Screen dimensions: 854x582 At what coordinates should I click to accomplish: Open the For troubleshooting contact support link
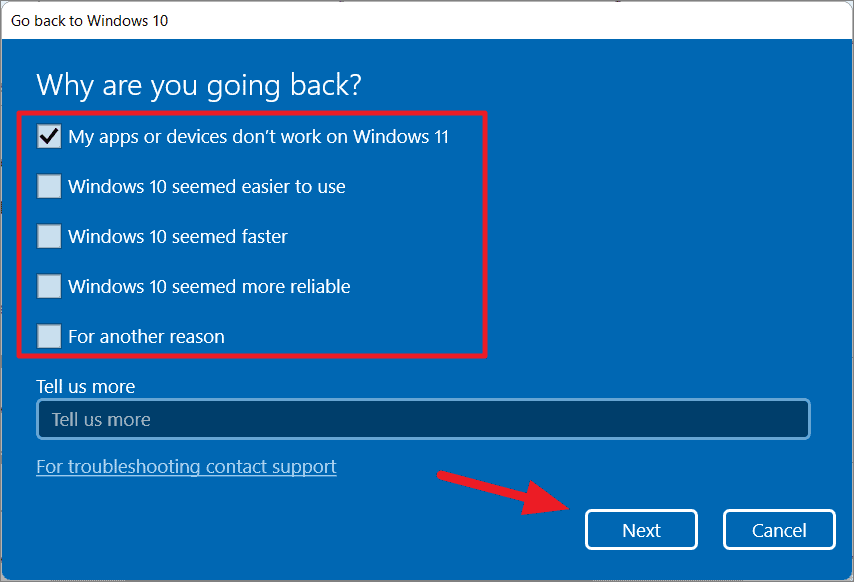click(186, 467)
